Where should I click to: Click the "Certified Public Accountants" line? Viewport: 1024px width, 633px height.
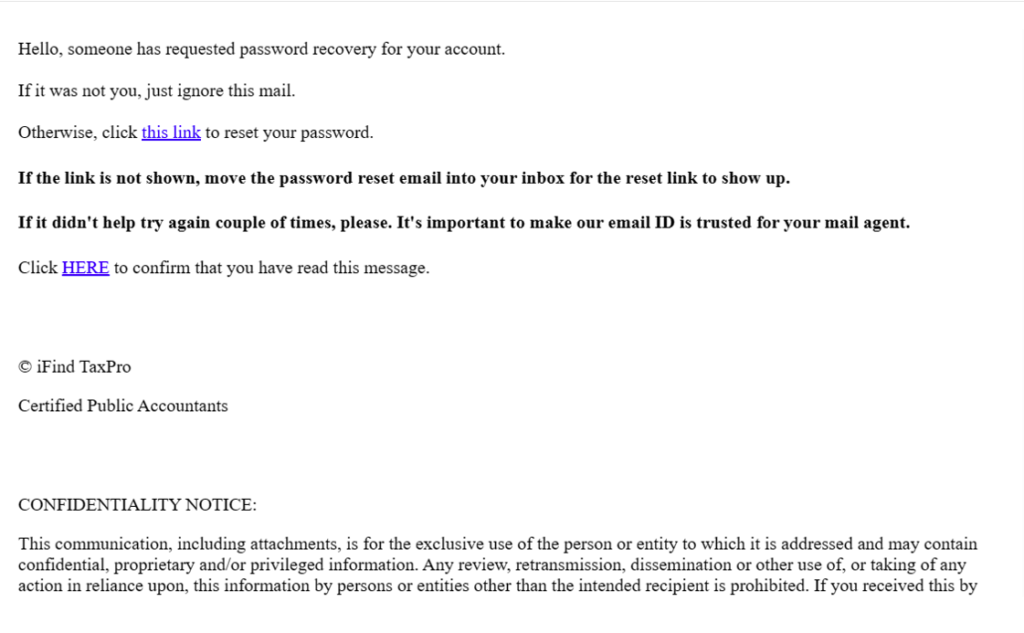(x=123, y=406)
